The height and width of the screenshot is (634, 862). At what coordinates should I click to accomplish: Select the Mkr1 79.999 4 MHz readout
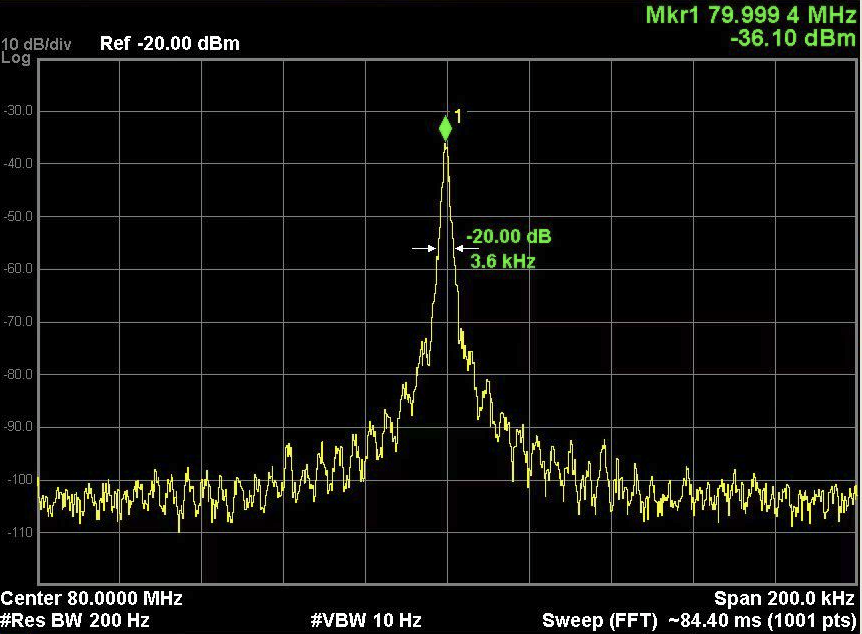point(750,15)
